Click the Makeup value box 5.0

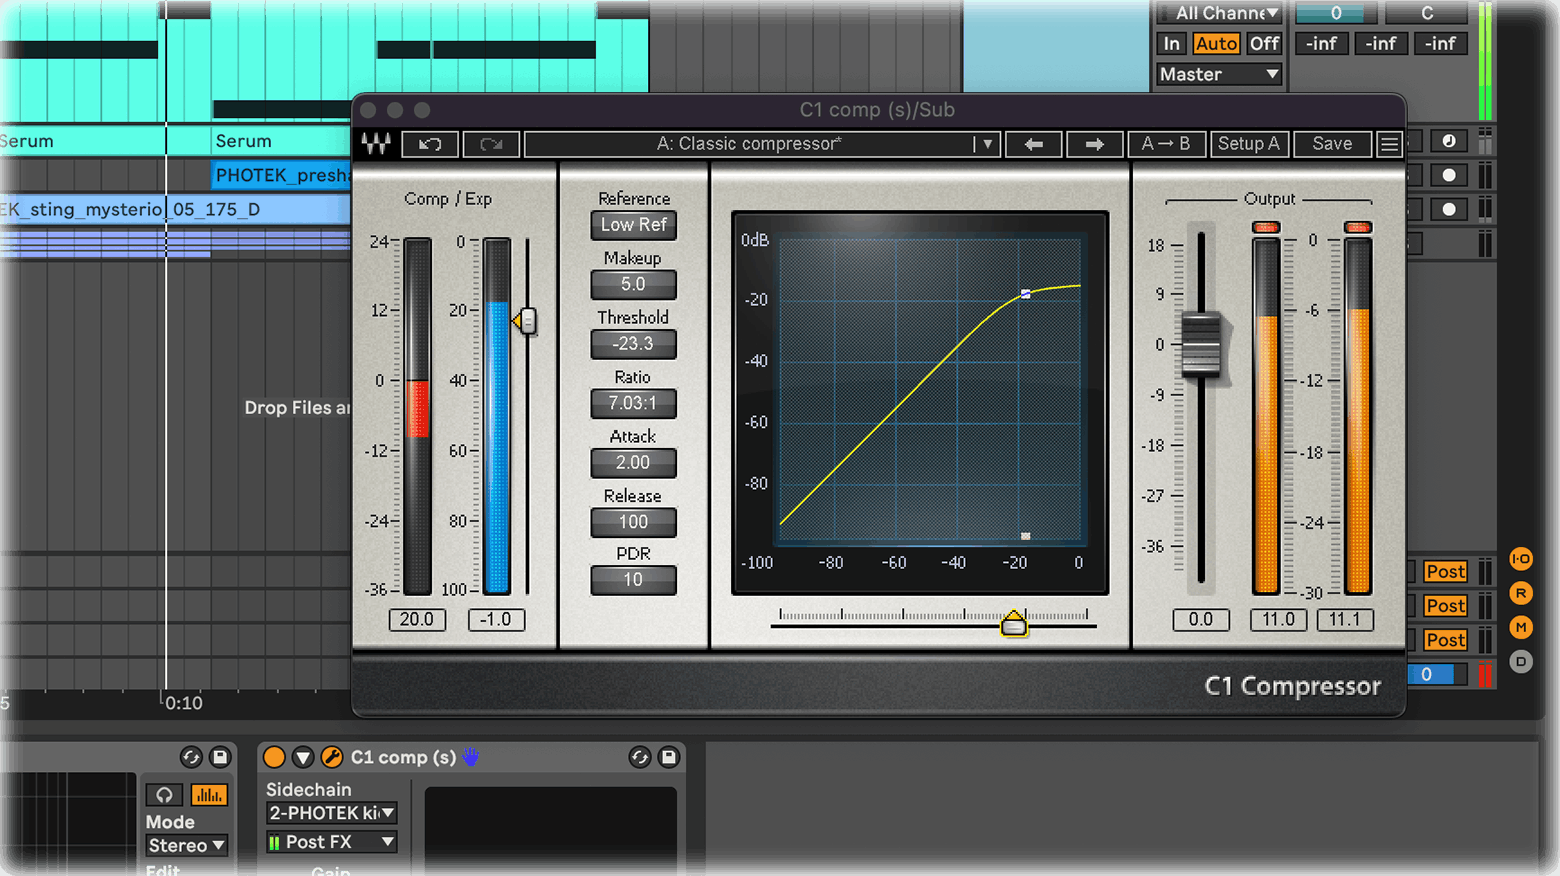(x=634, y=285)
